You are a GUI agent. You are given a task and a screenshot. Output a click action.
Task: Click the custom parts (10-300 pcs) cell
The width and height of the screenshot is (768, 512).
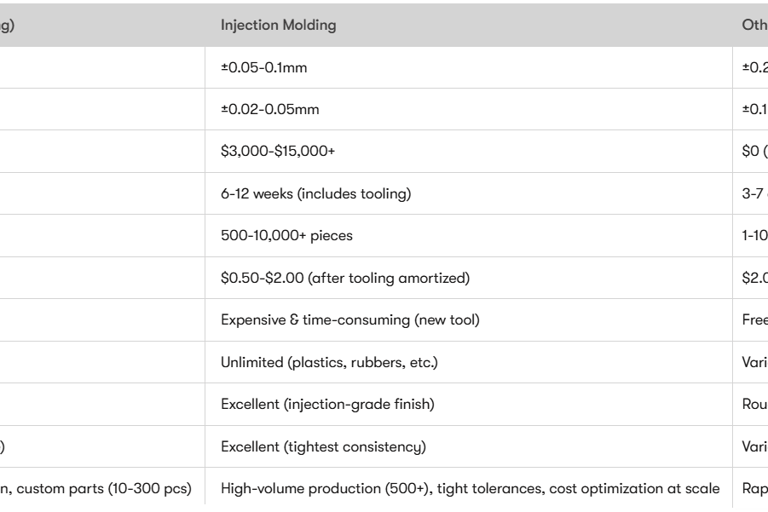100,488
